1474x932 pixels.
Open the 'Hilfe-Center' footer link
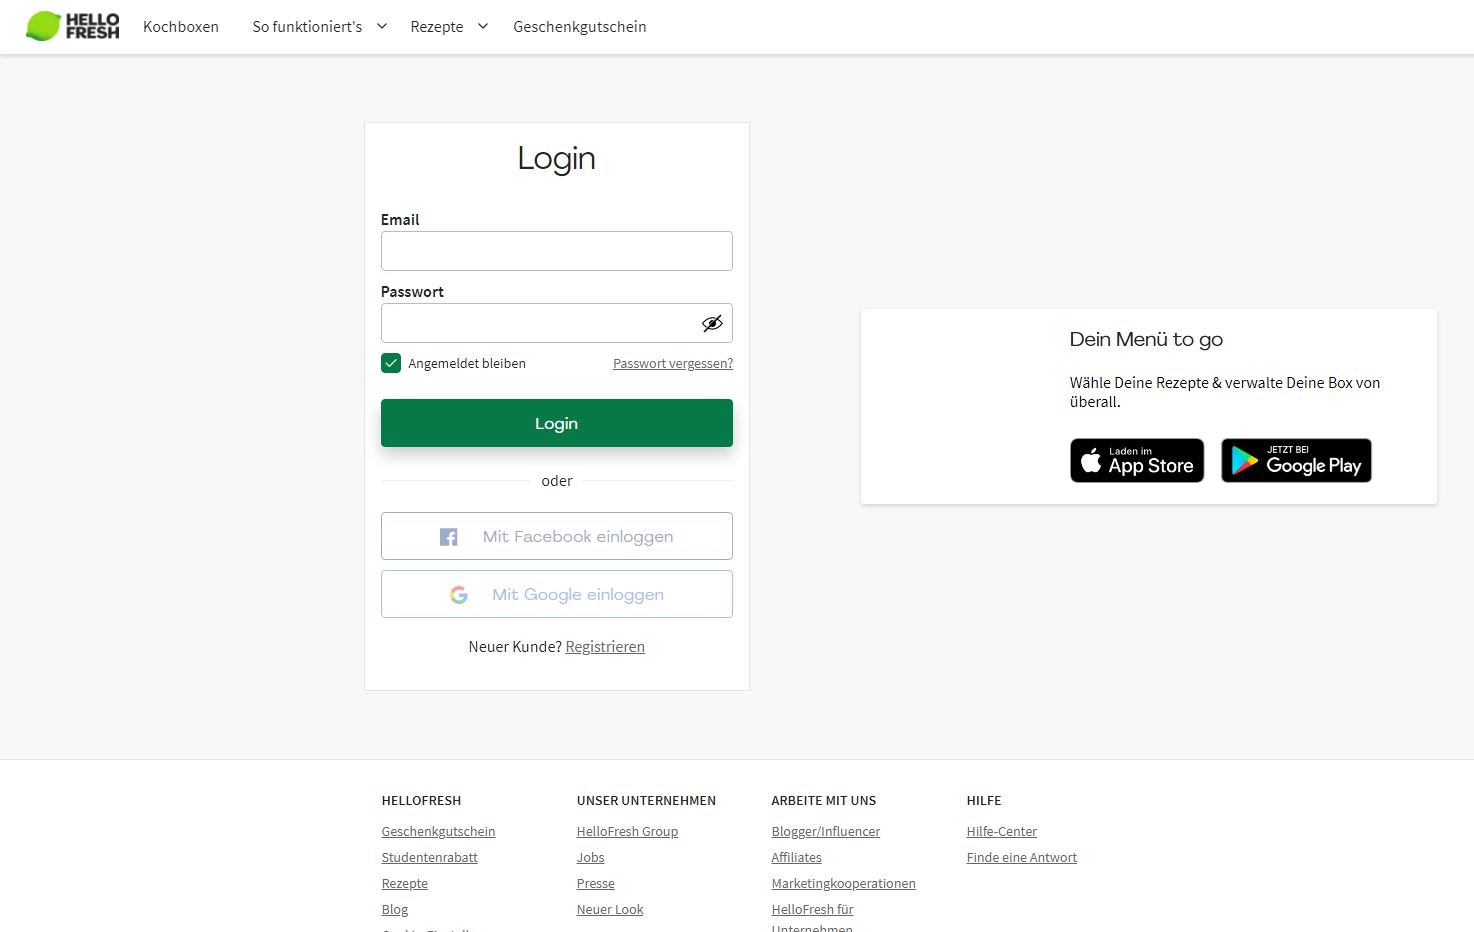tap(1001, 831)
